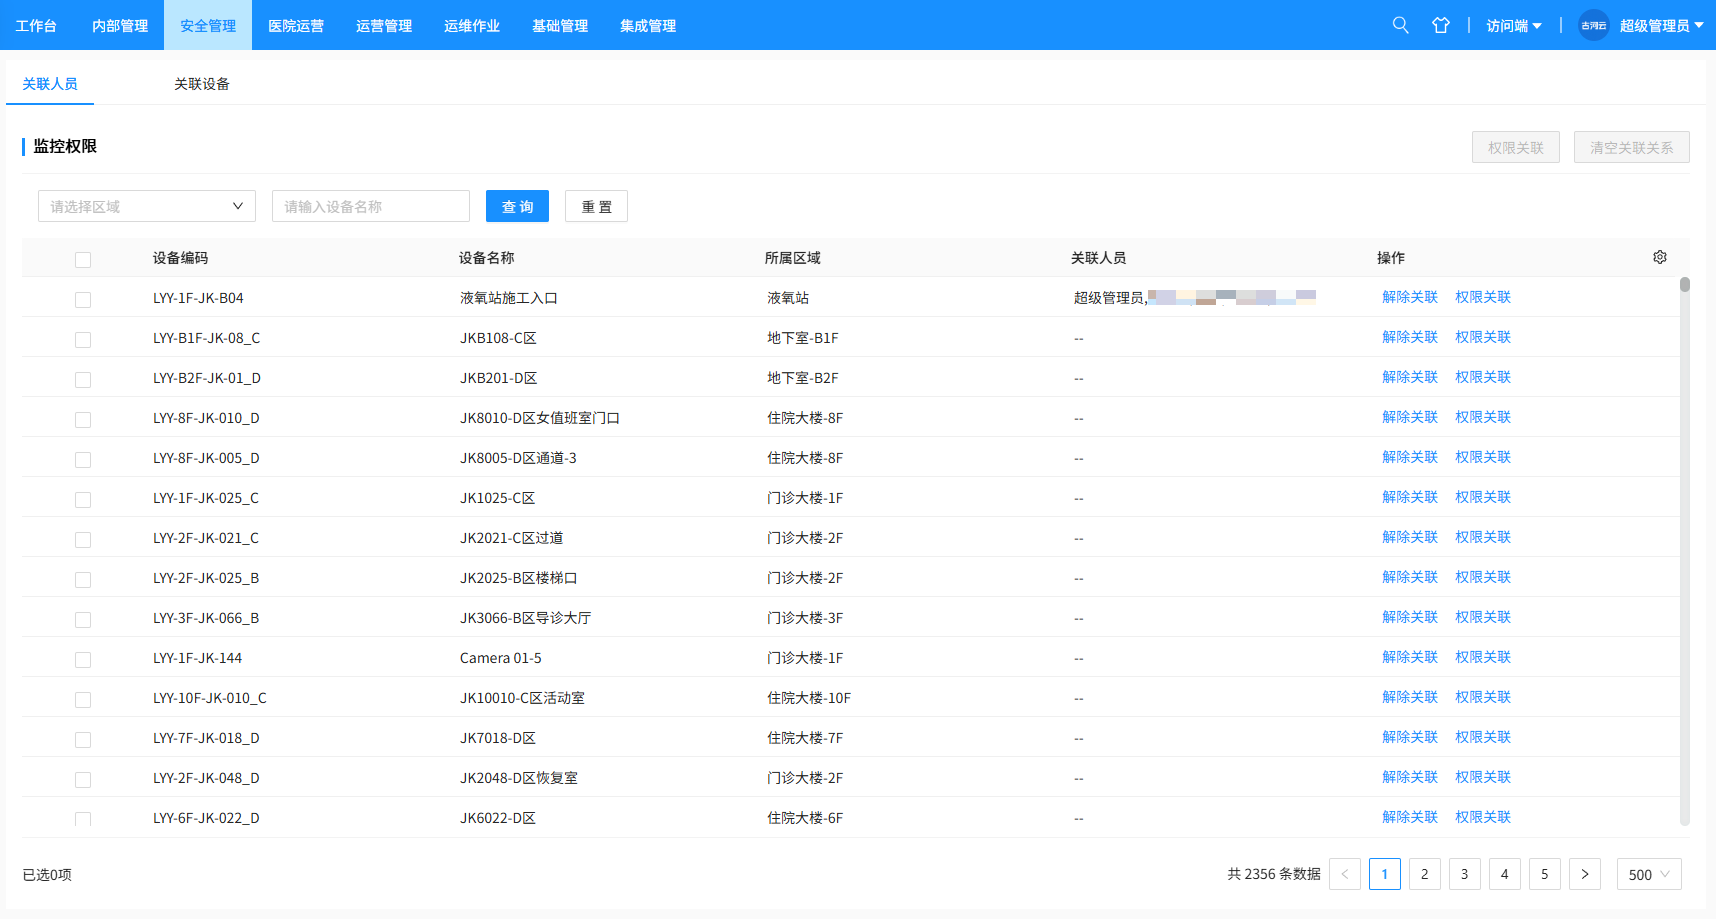Check the row for LYY-1F-JK-B04
This screenshot has width=1716, height=919.
coord(83,300)
